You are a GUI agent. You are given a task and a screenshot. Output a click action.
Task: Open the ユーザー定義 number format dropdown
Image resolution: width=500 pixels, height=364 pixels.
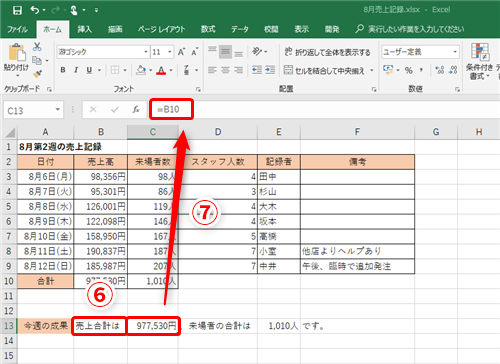coord(455,52)
